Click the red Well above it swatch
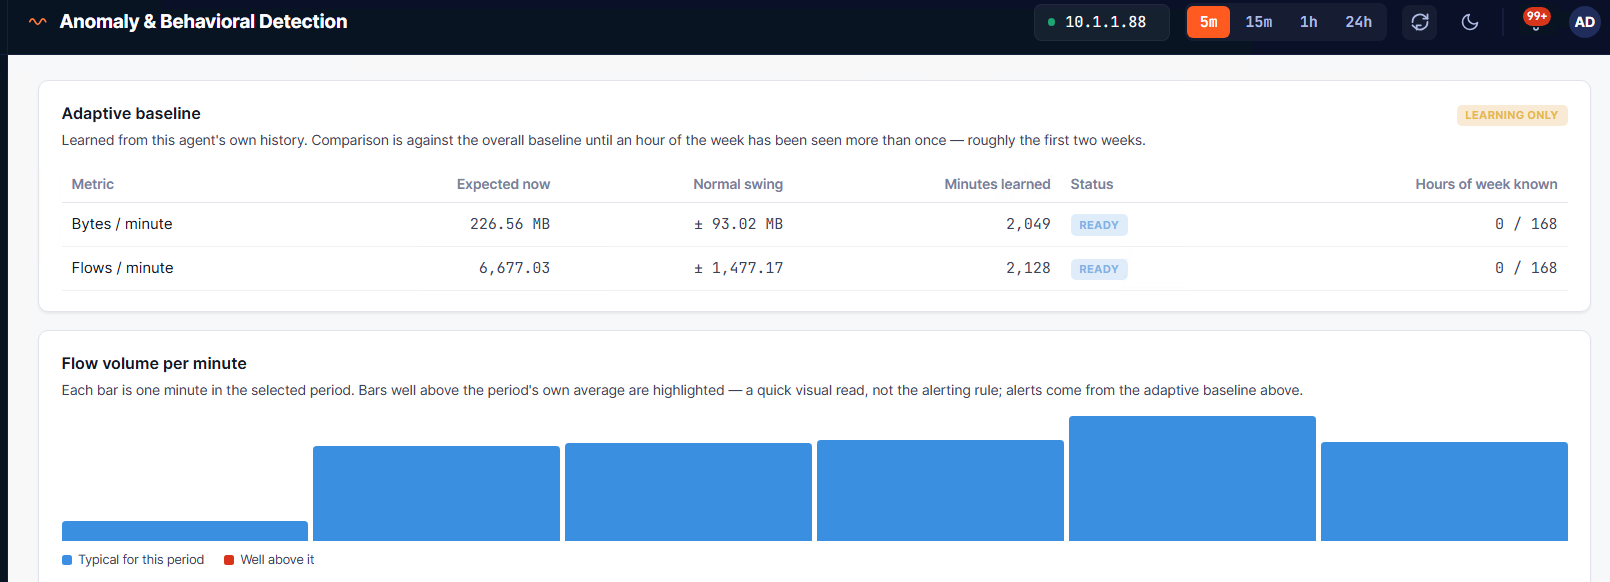The height and width of the screenshot is (582, 1610). tap(229, 560)
